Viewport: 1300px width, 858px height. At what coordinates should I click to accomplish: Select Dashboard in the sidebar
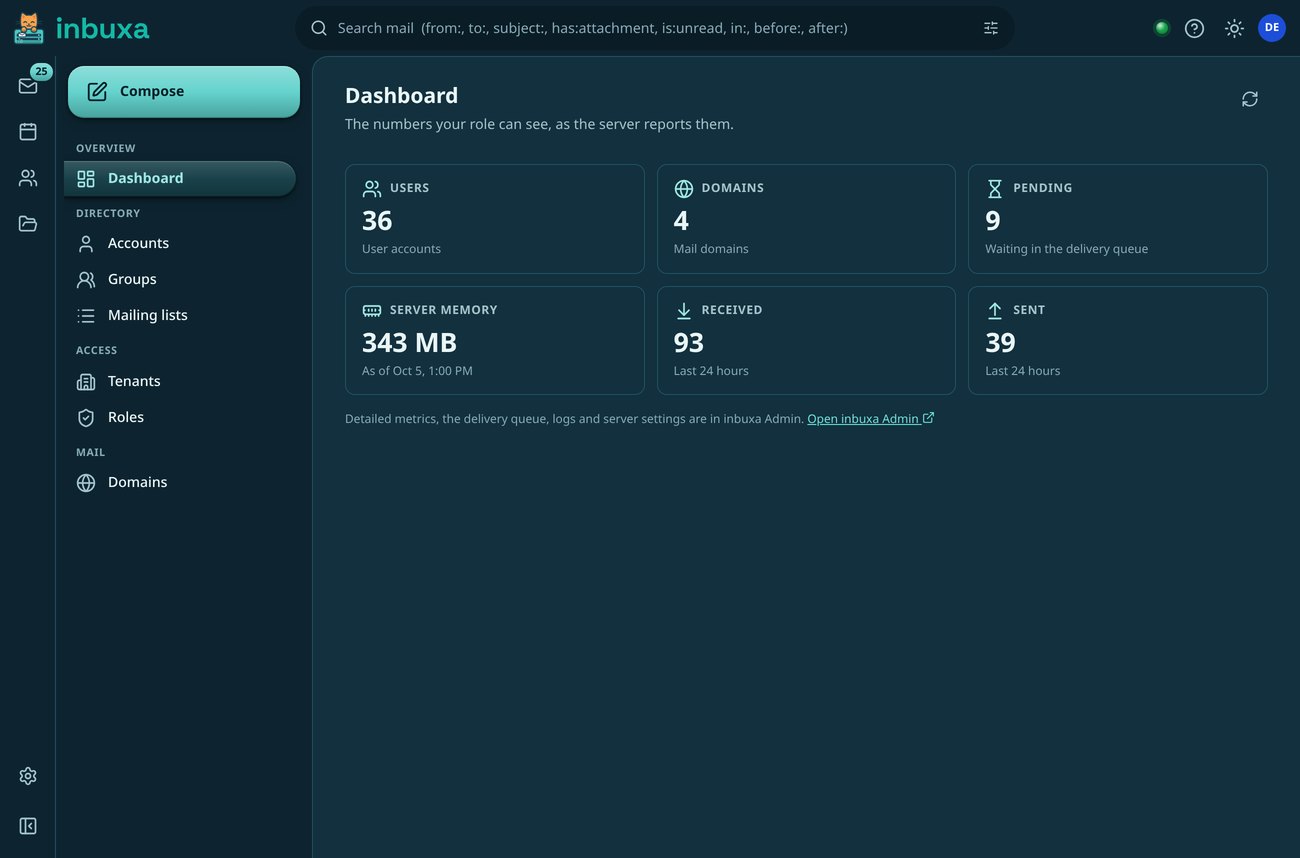click(x=180, y=178)
